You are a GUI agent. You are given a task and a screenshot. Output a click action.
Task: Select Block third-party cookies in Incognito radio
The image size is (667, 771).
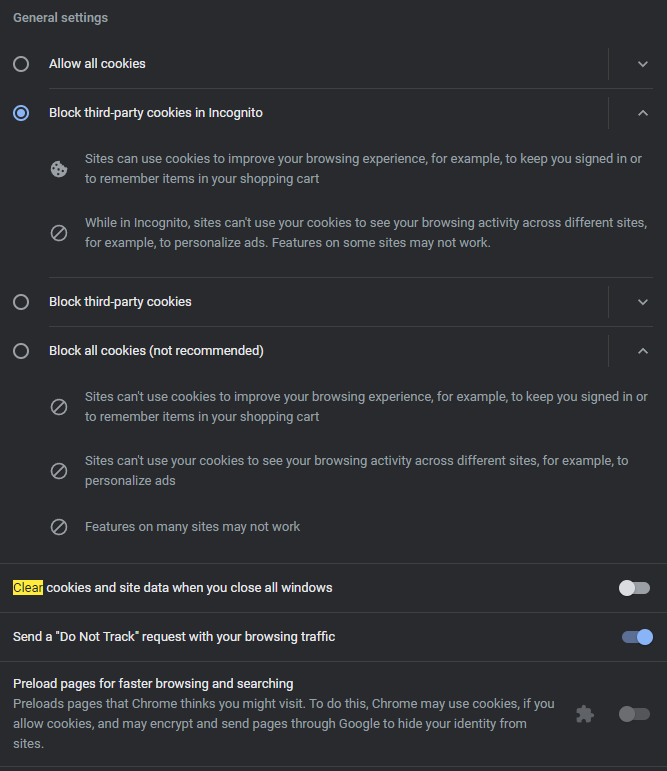pyautogui.click(x=21, y=113)
